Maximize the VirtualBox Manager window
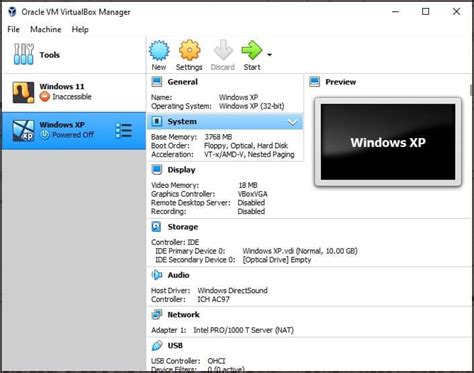The height and width of the screenshot is (373, 474). (426, 12)
